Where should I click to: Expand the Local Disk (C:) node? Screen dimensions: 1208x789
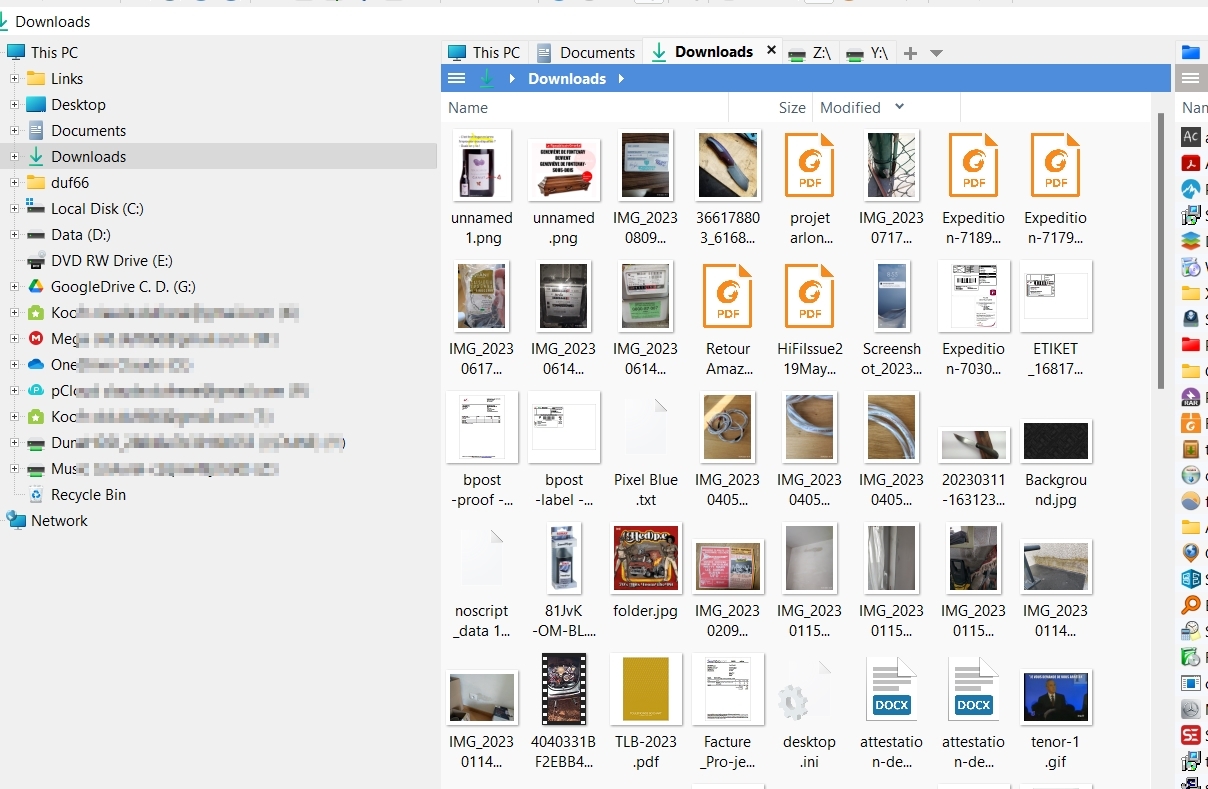pos(15,209)
